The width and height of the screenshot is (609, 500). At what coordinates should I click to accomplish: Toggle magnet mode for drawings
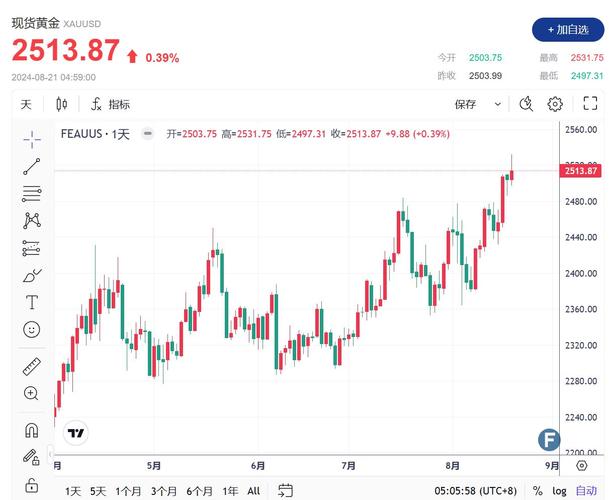[x=32, y=430]
